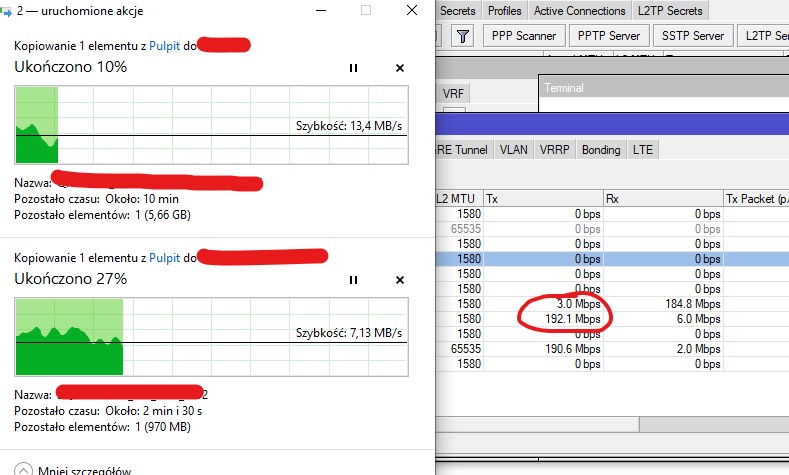Open the VRF tab
This screenshot has height=475, width=789.
point(453,94)
